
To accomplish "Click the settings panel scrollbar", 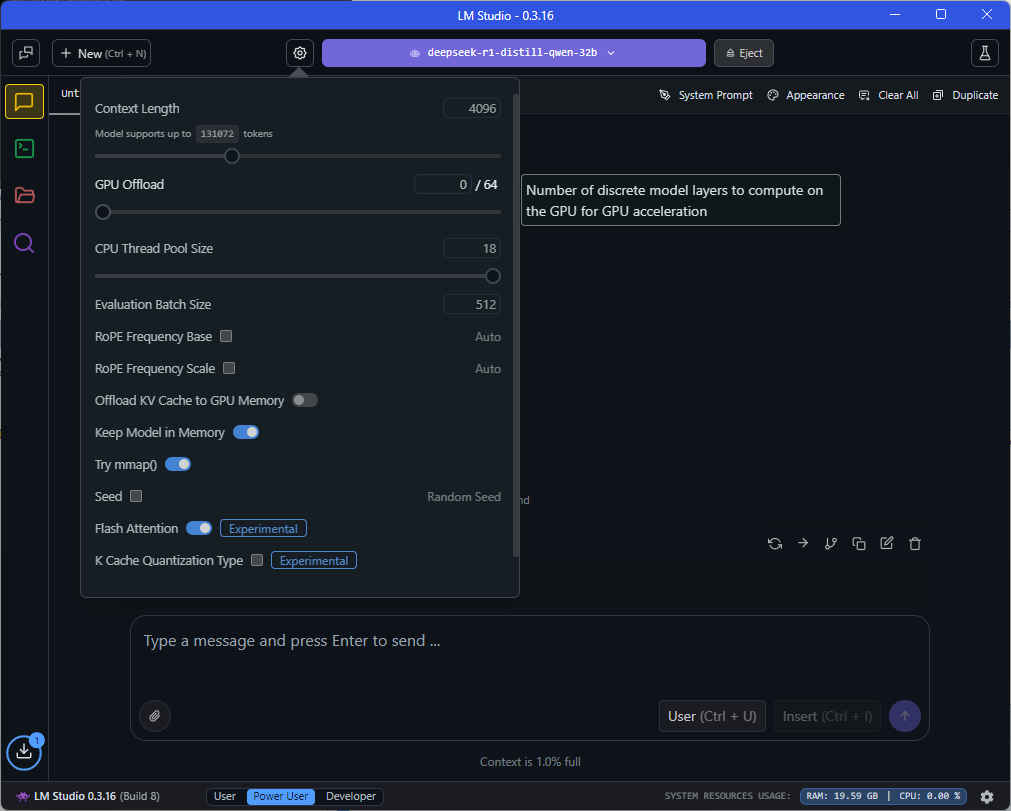I will click(515, 326).
